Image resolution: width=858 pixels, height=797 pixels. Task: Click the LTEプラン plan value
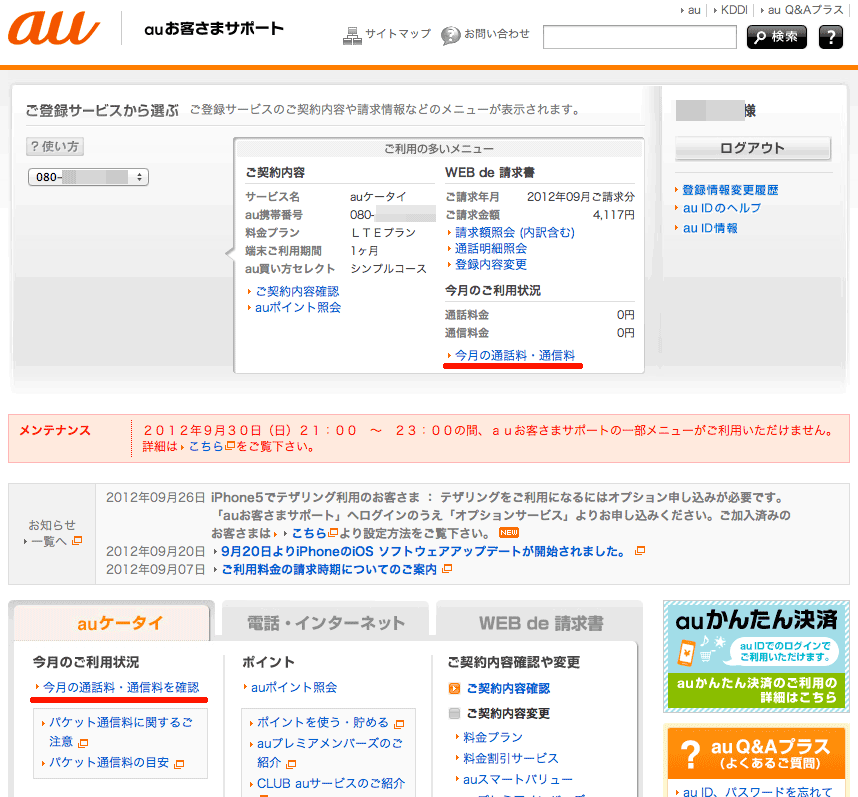pos(383,233)
